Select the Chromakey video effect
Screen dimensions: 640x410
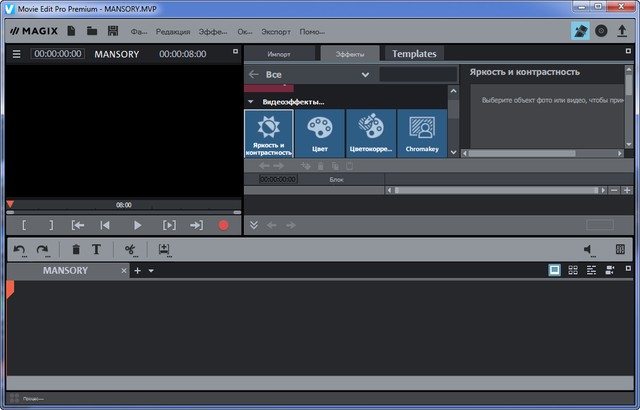(x=422, y=133)
